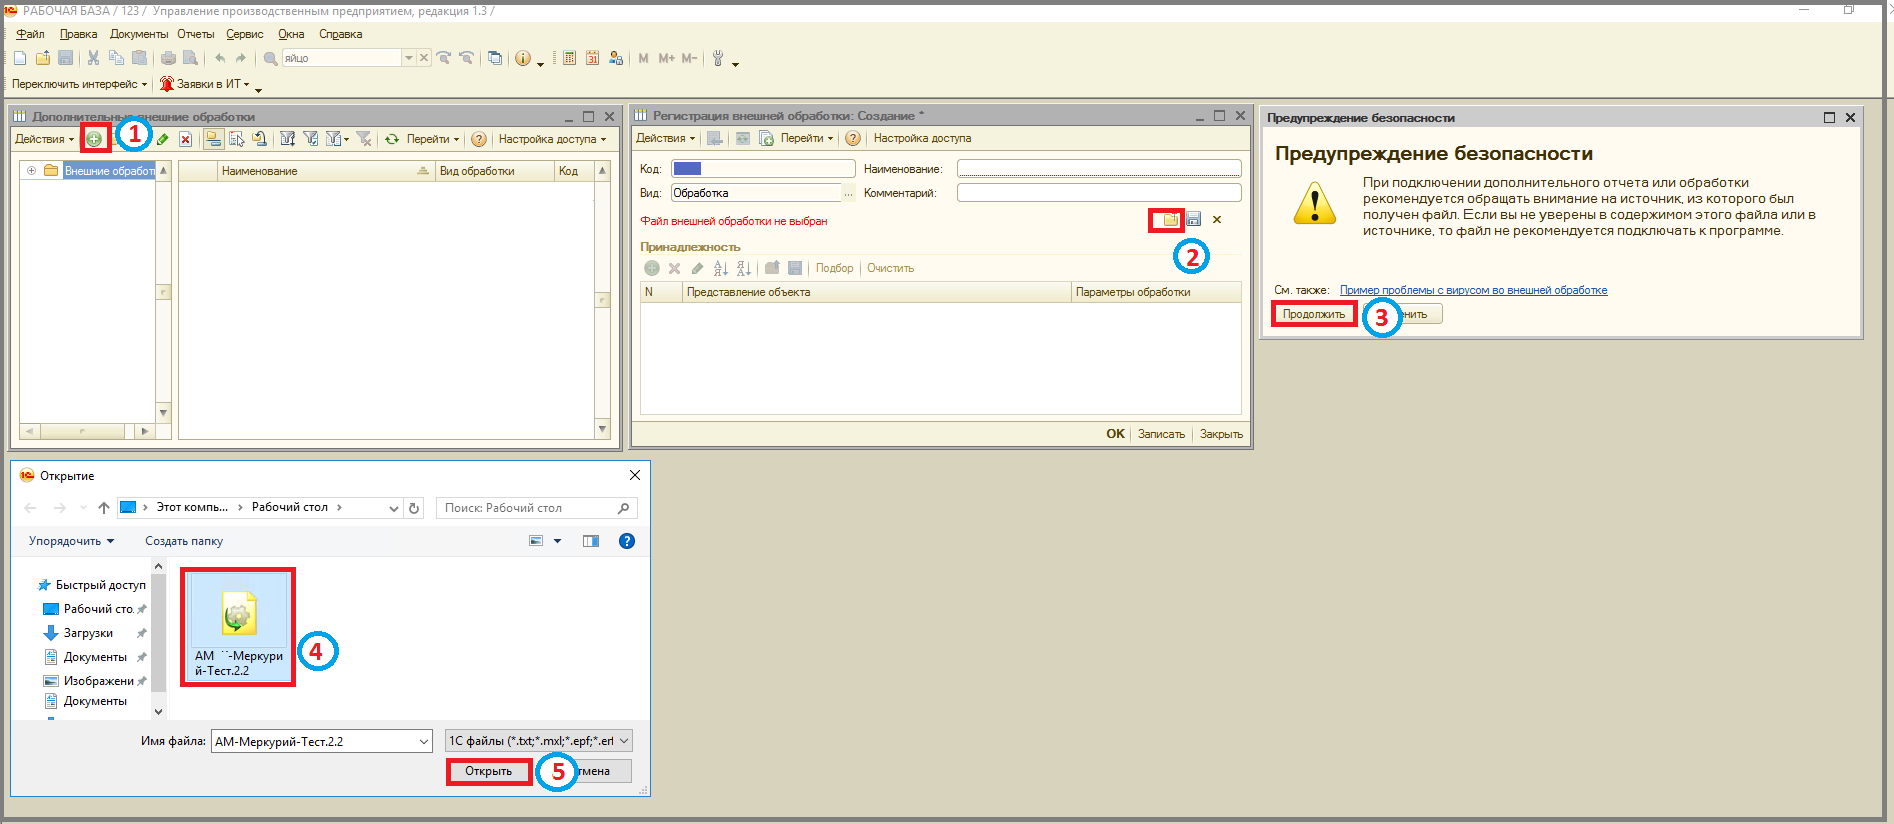Toggle hierarchical view button in list toolbar
The image size is (1894, 824).
coord(213,139)
